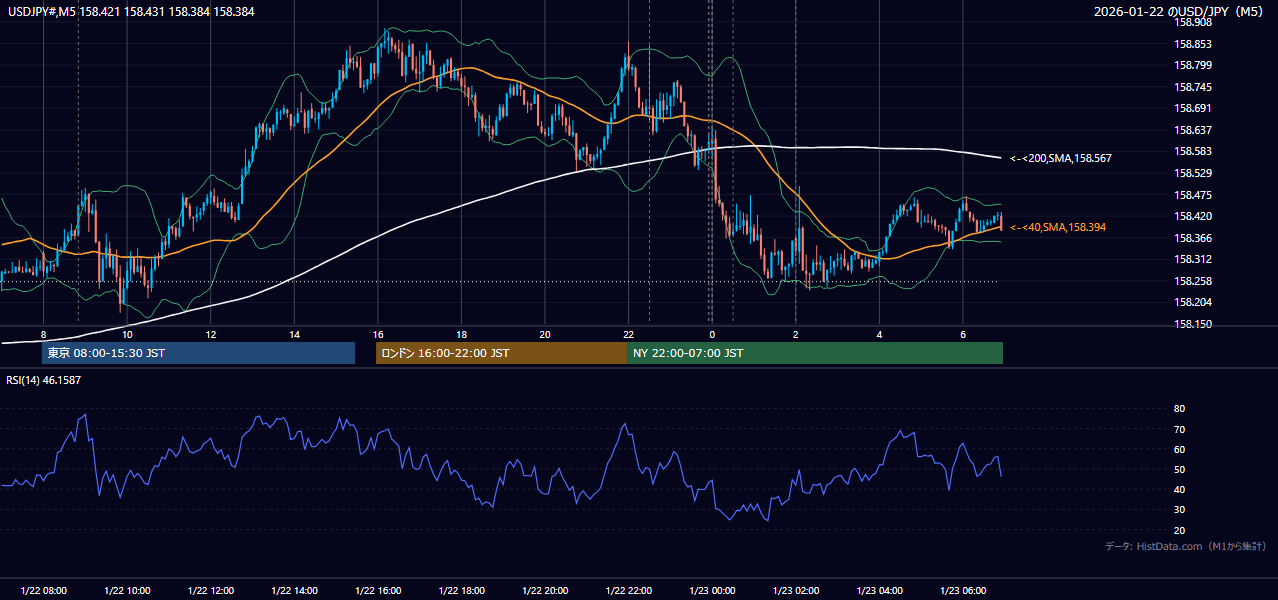This screenshot has width=1278, height=600.
Task: Click bottom time label 1/22 18:00
Action: 462,591
